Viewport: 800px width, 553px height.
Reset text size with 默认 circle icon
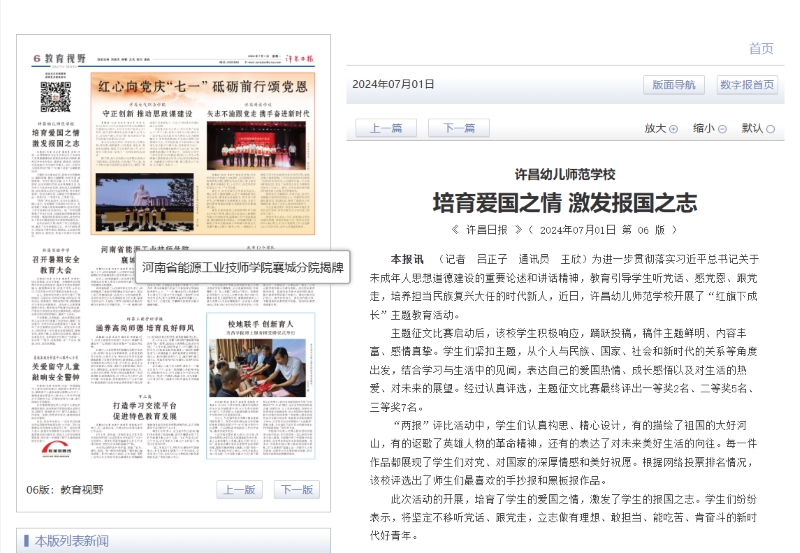click(770, 129)
